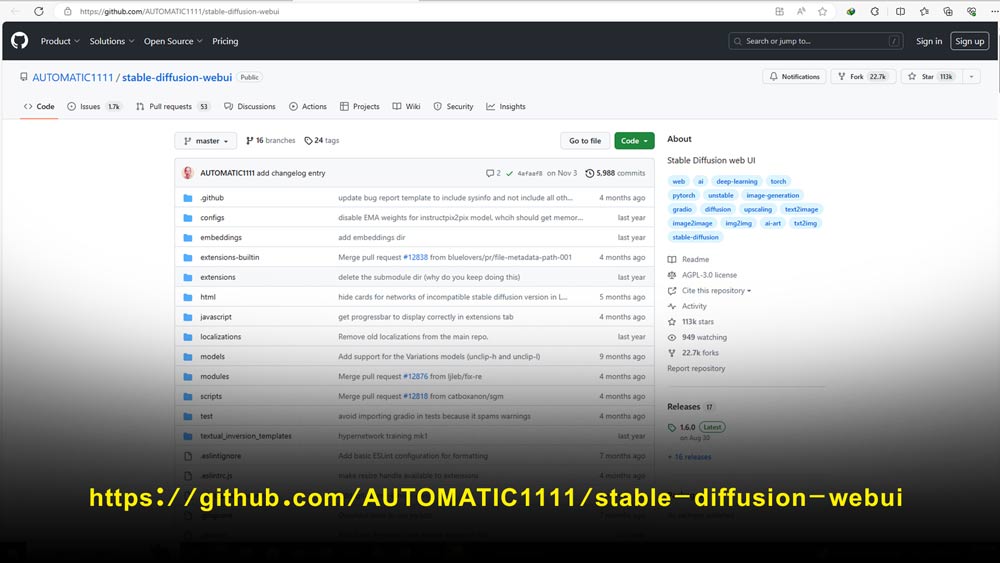Click the browser favorites star icon
The image size is (1000, 563).
(823, 11)
